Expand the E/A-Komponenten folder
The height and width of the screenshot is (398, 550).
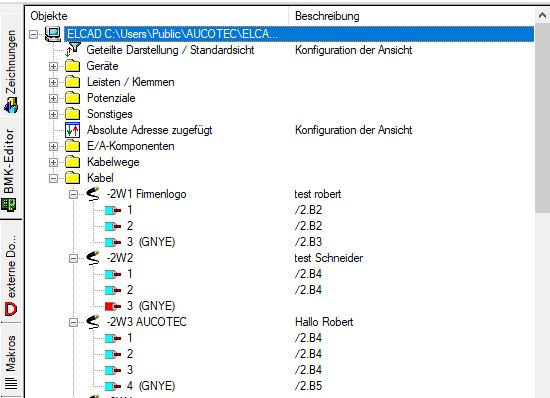click(53, 146)
